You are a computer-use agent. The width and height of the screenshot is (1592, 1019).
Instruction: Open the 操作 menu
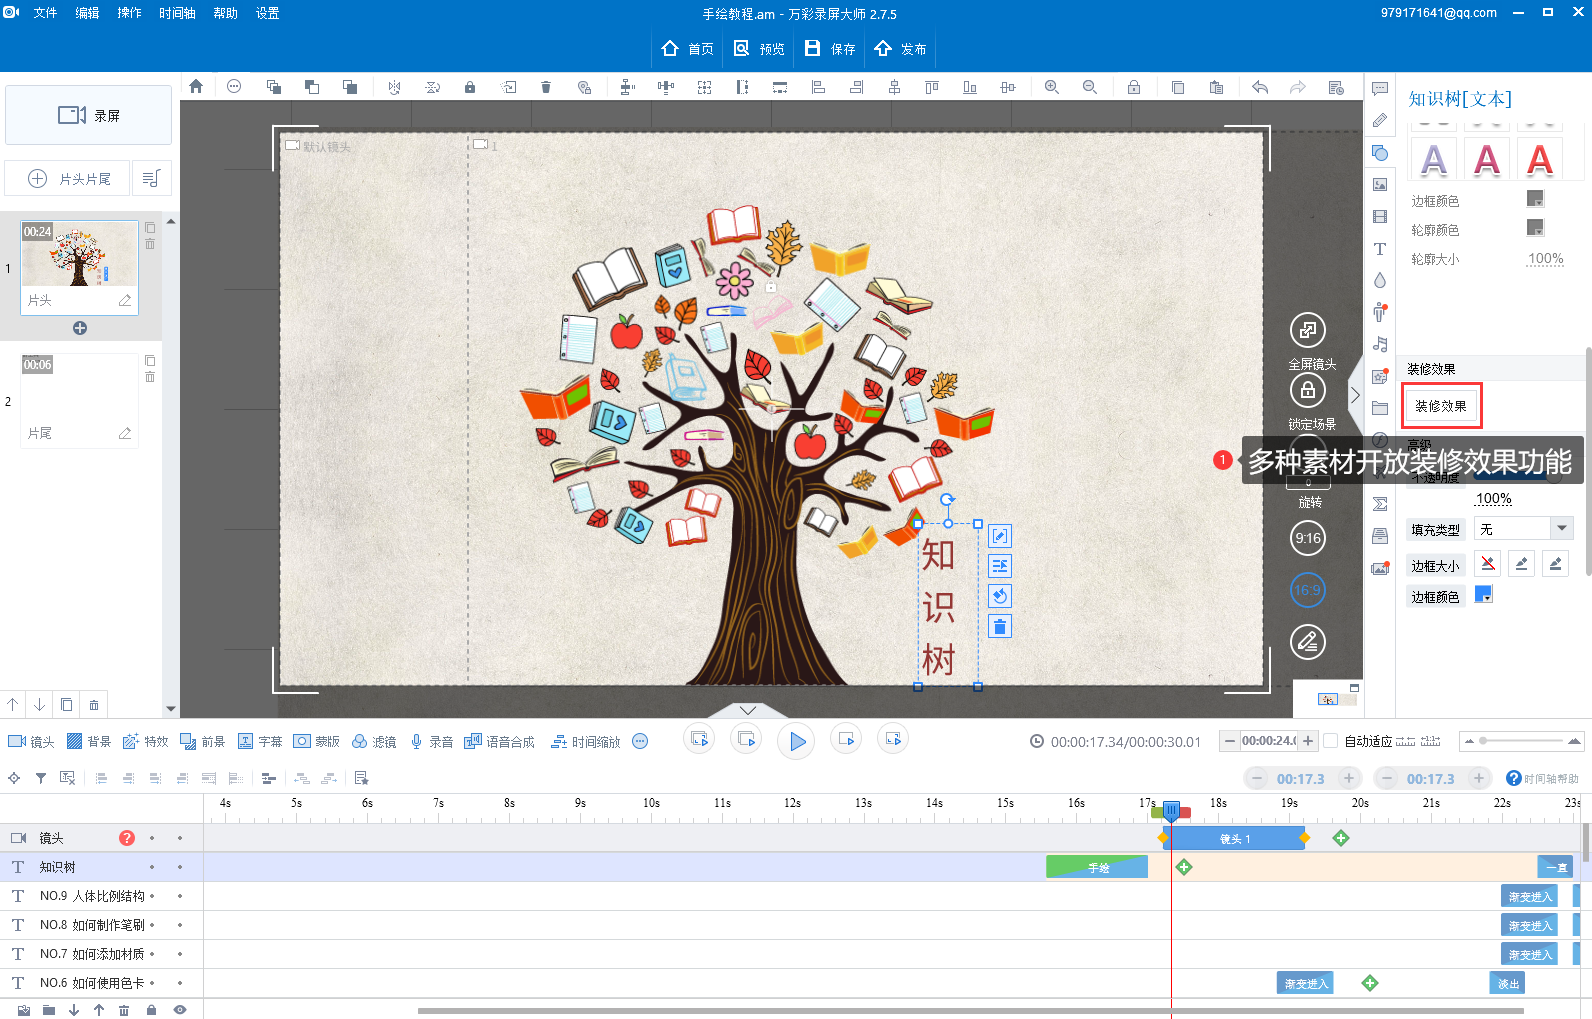click(x=129, y=13)
